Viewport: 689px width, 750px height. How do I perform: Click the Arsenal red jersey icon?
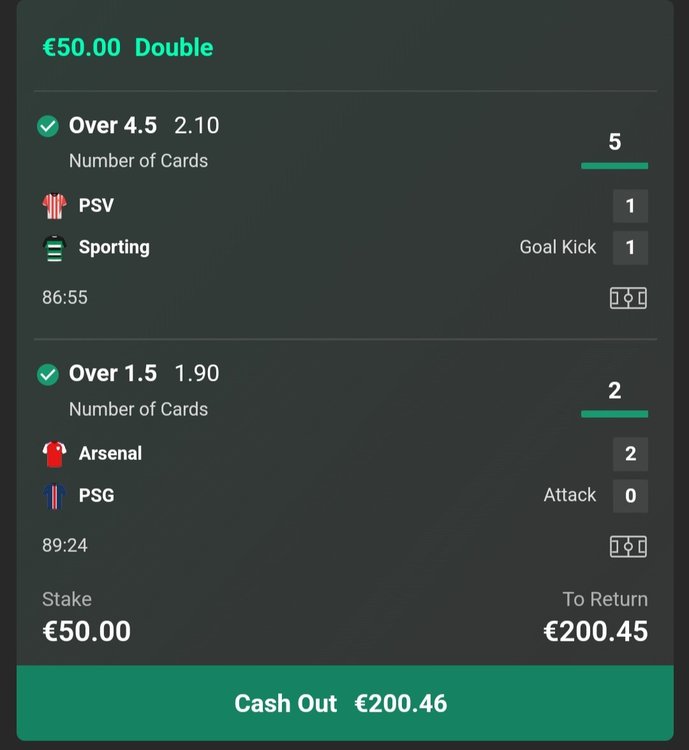click(55, 454)
